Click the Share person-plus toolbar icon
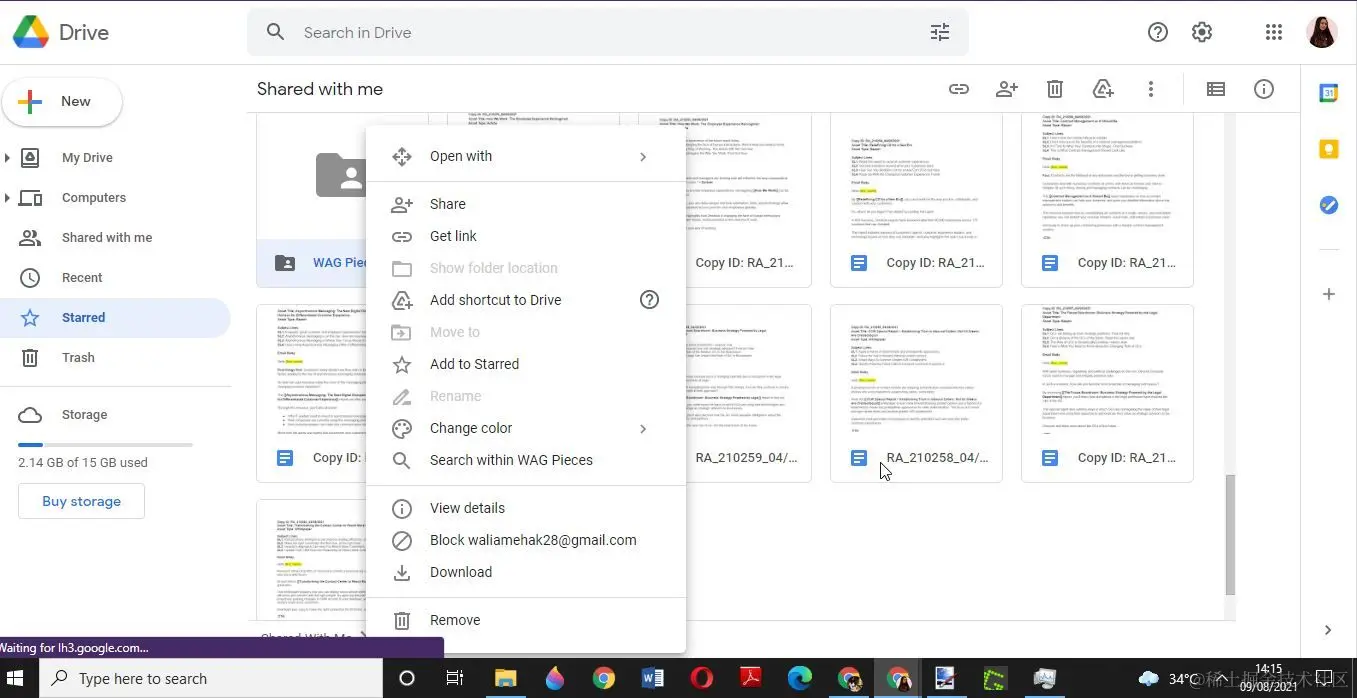This screenshot has width=1357, height=698. pyautogui.click(x=1007, y=89)
